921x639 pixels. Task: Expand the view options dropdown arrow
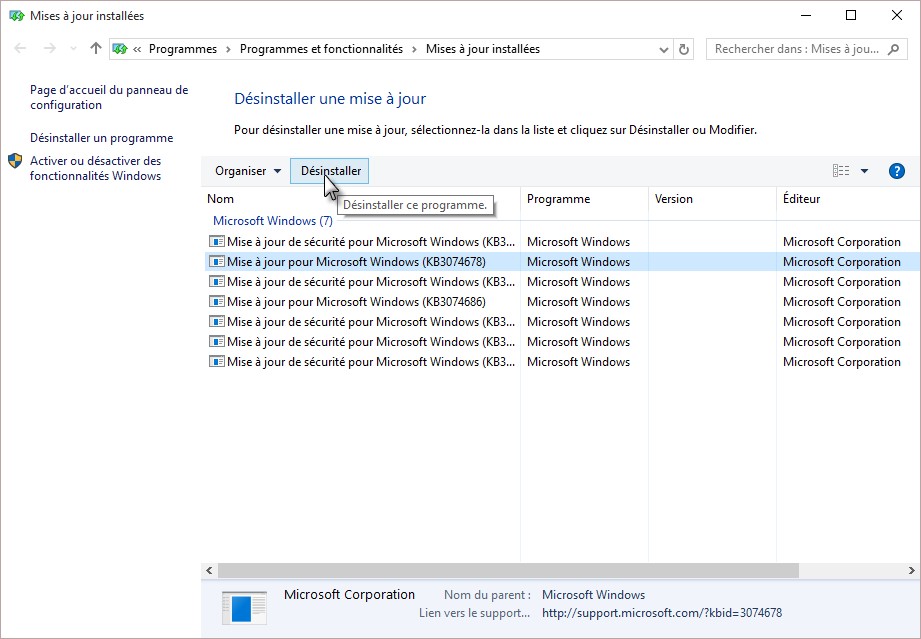click(864, 171)
